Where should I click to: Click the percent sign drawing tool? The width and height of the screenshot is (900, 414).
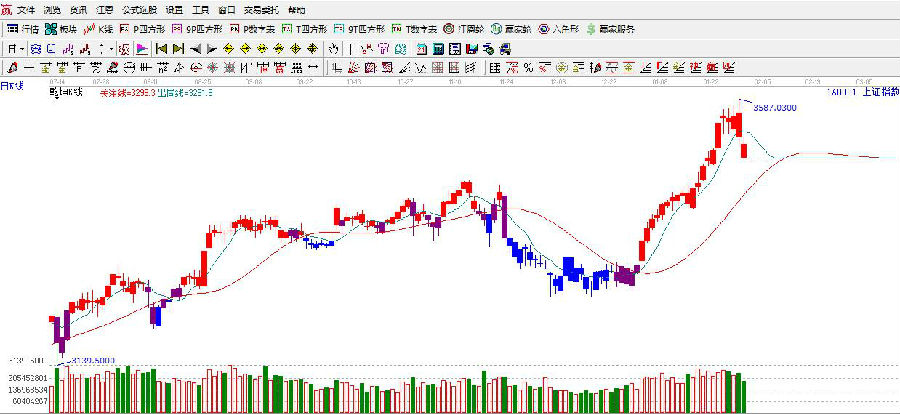527,67
